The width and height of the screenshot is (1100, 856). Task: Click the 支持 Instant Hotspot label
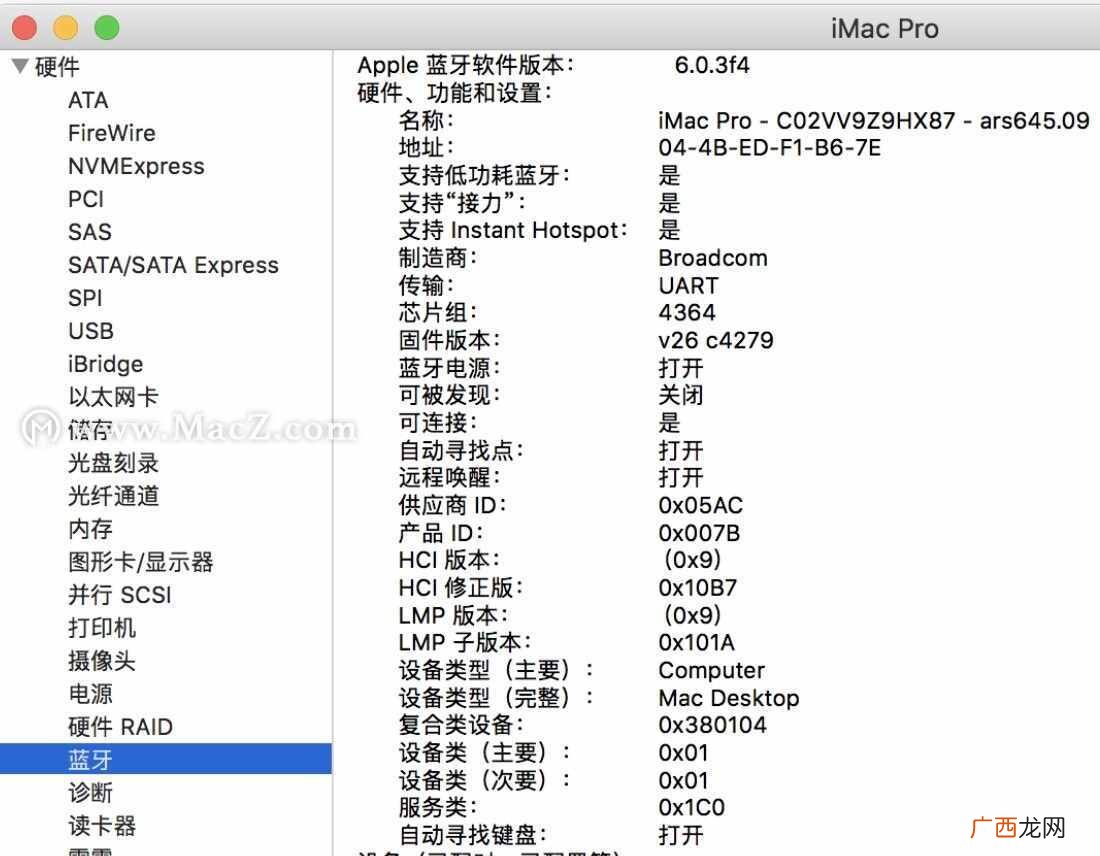coord(513,230)
